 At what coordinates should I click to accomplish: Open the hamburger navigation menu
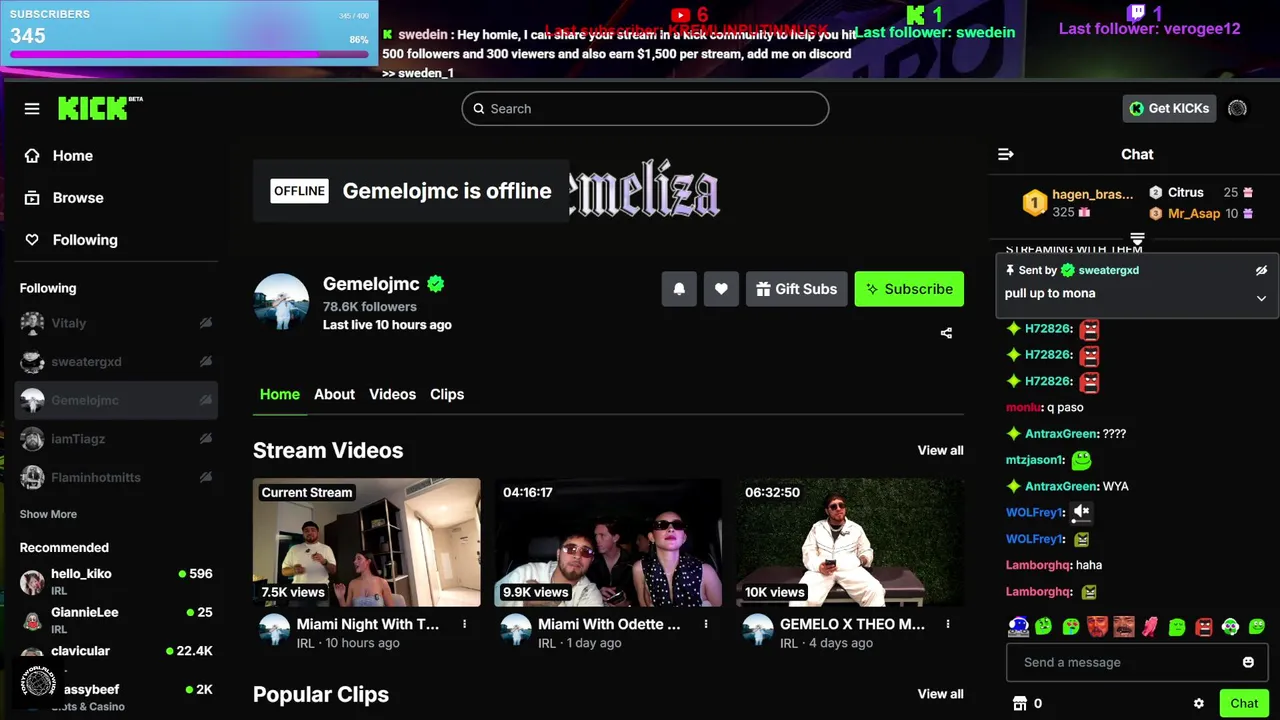pyautogui.click(x=32, y=109)
